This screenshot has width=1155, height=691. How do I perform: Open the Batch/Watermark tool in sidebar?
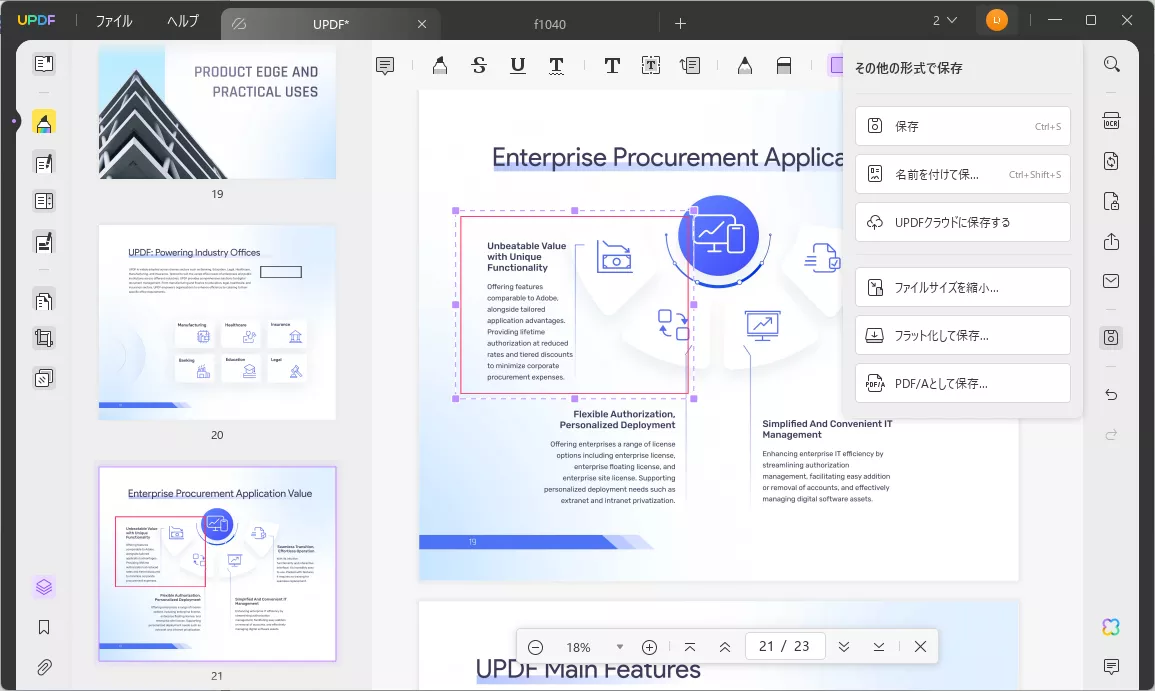coord(43,378)
